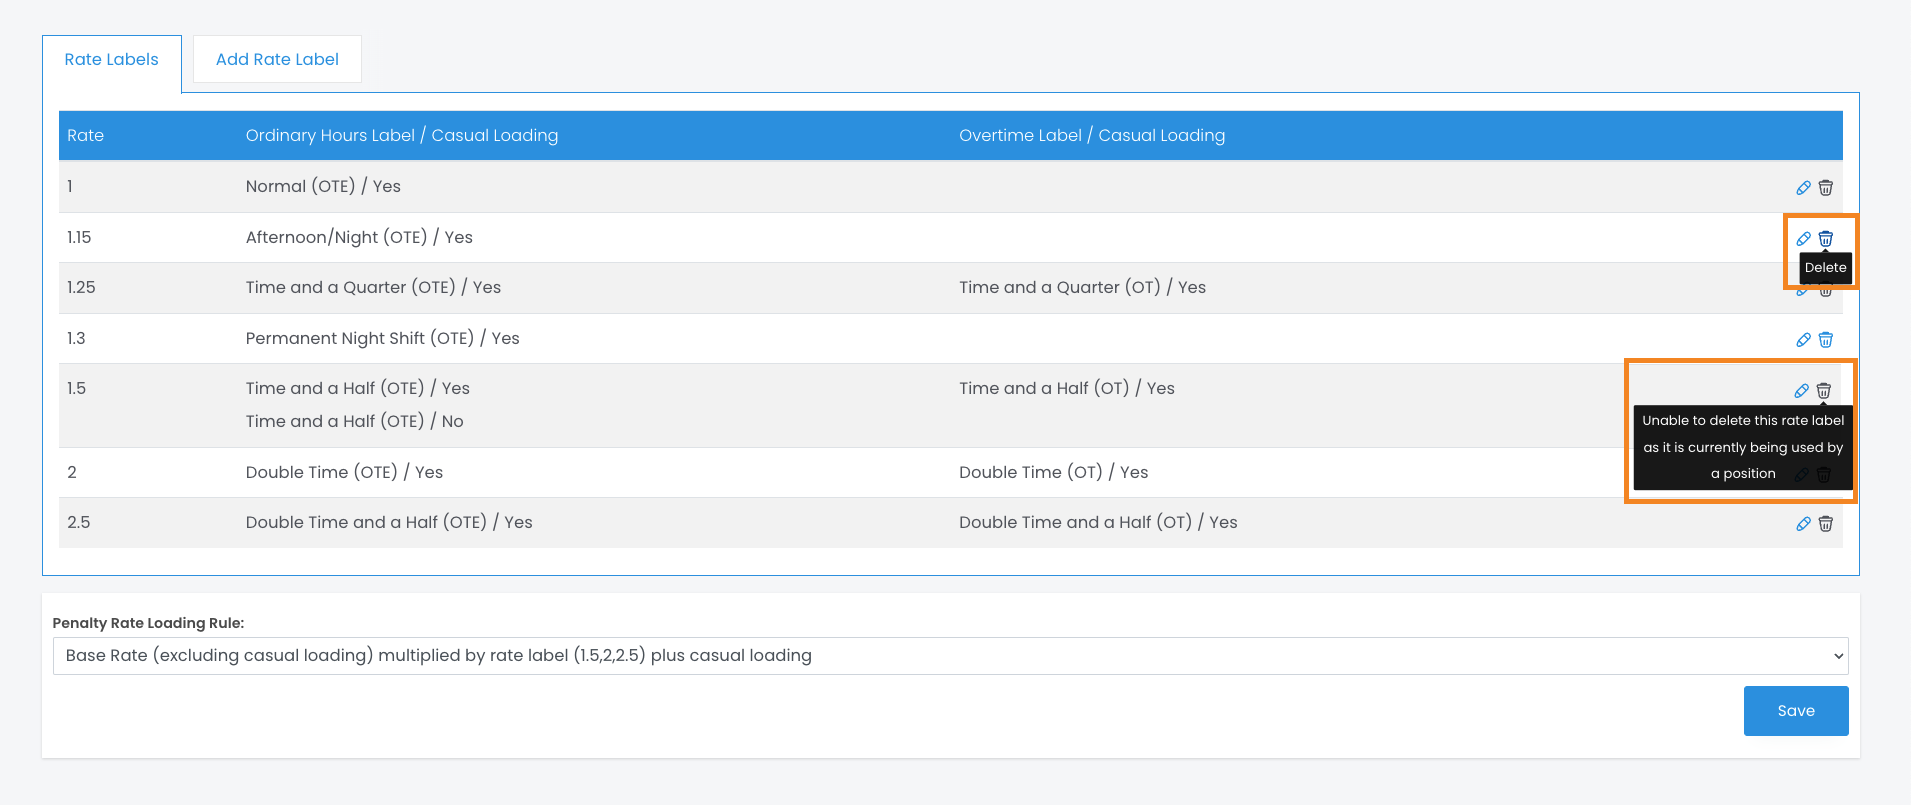Switch to the Rate Labels tab
Image resolution: width=1911 pixels, height=805 pixels.
coord(111,60)
